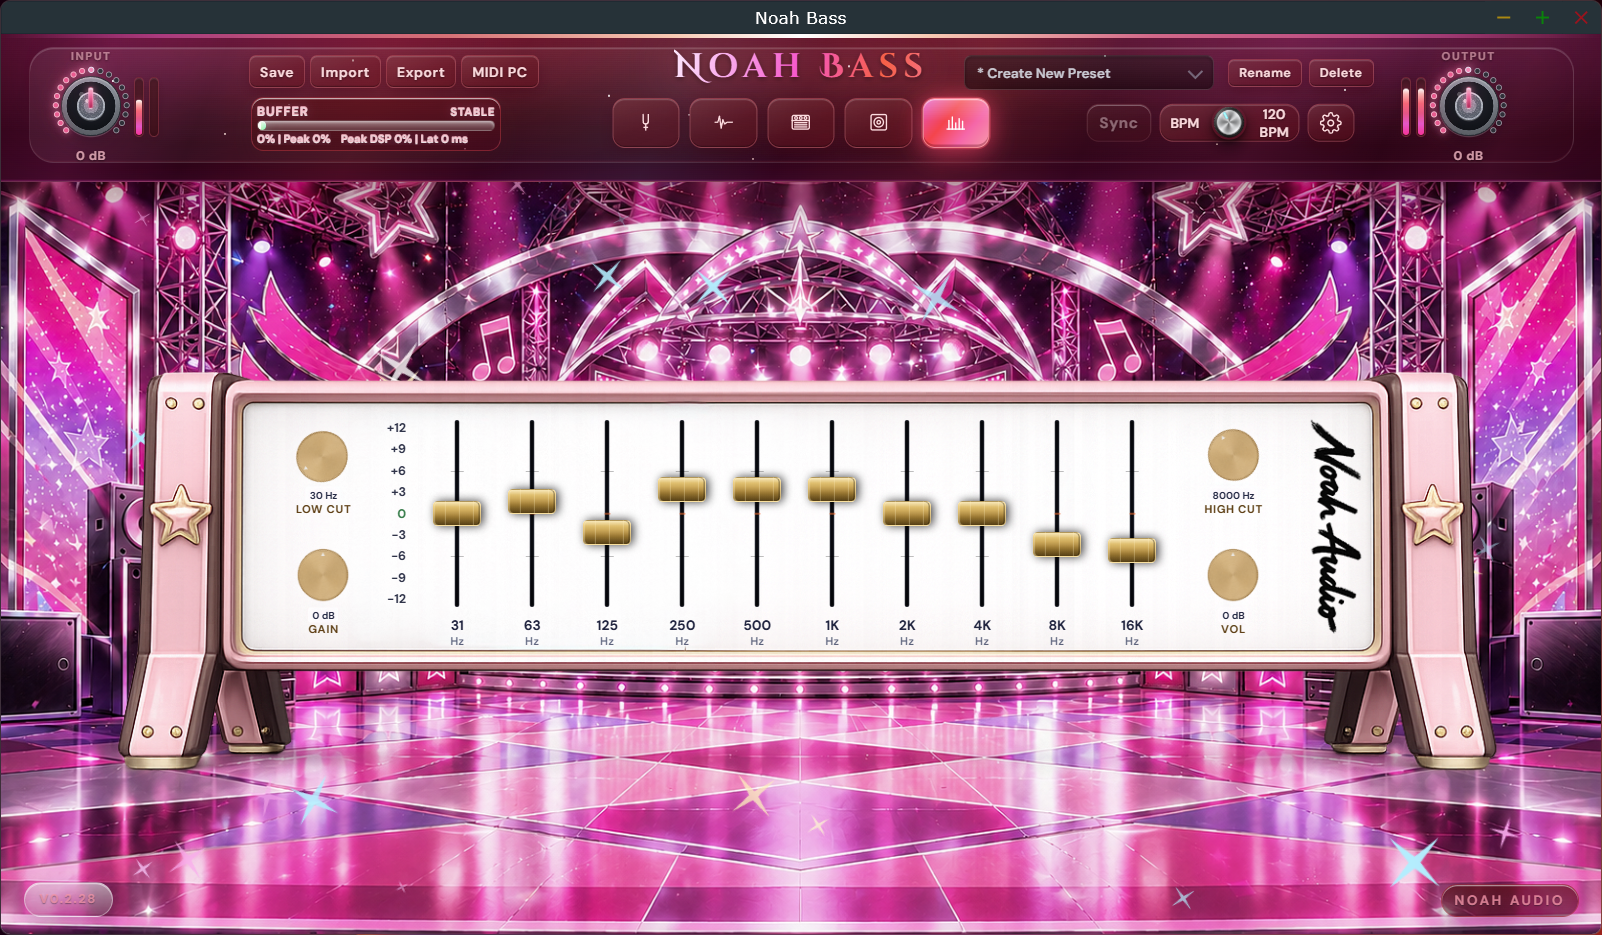Click the STABLE buffer status label
The image size is (1602, 935).
pos(472,112)
